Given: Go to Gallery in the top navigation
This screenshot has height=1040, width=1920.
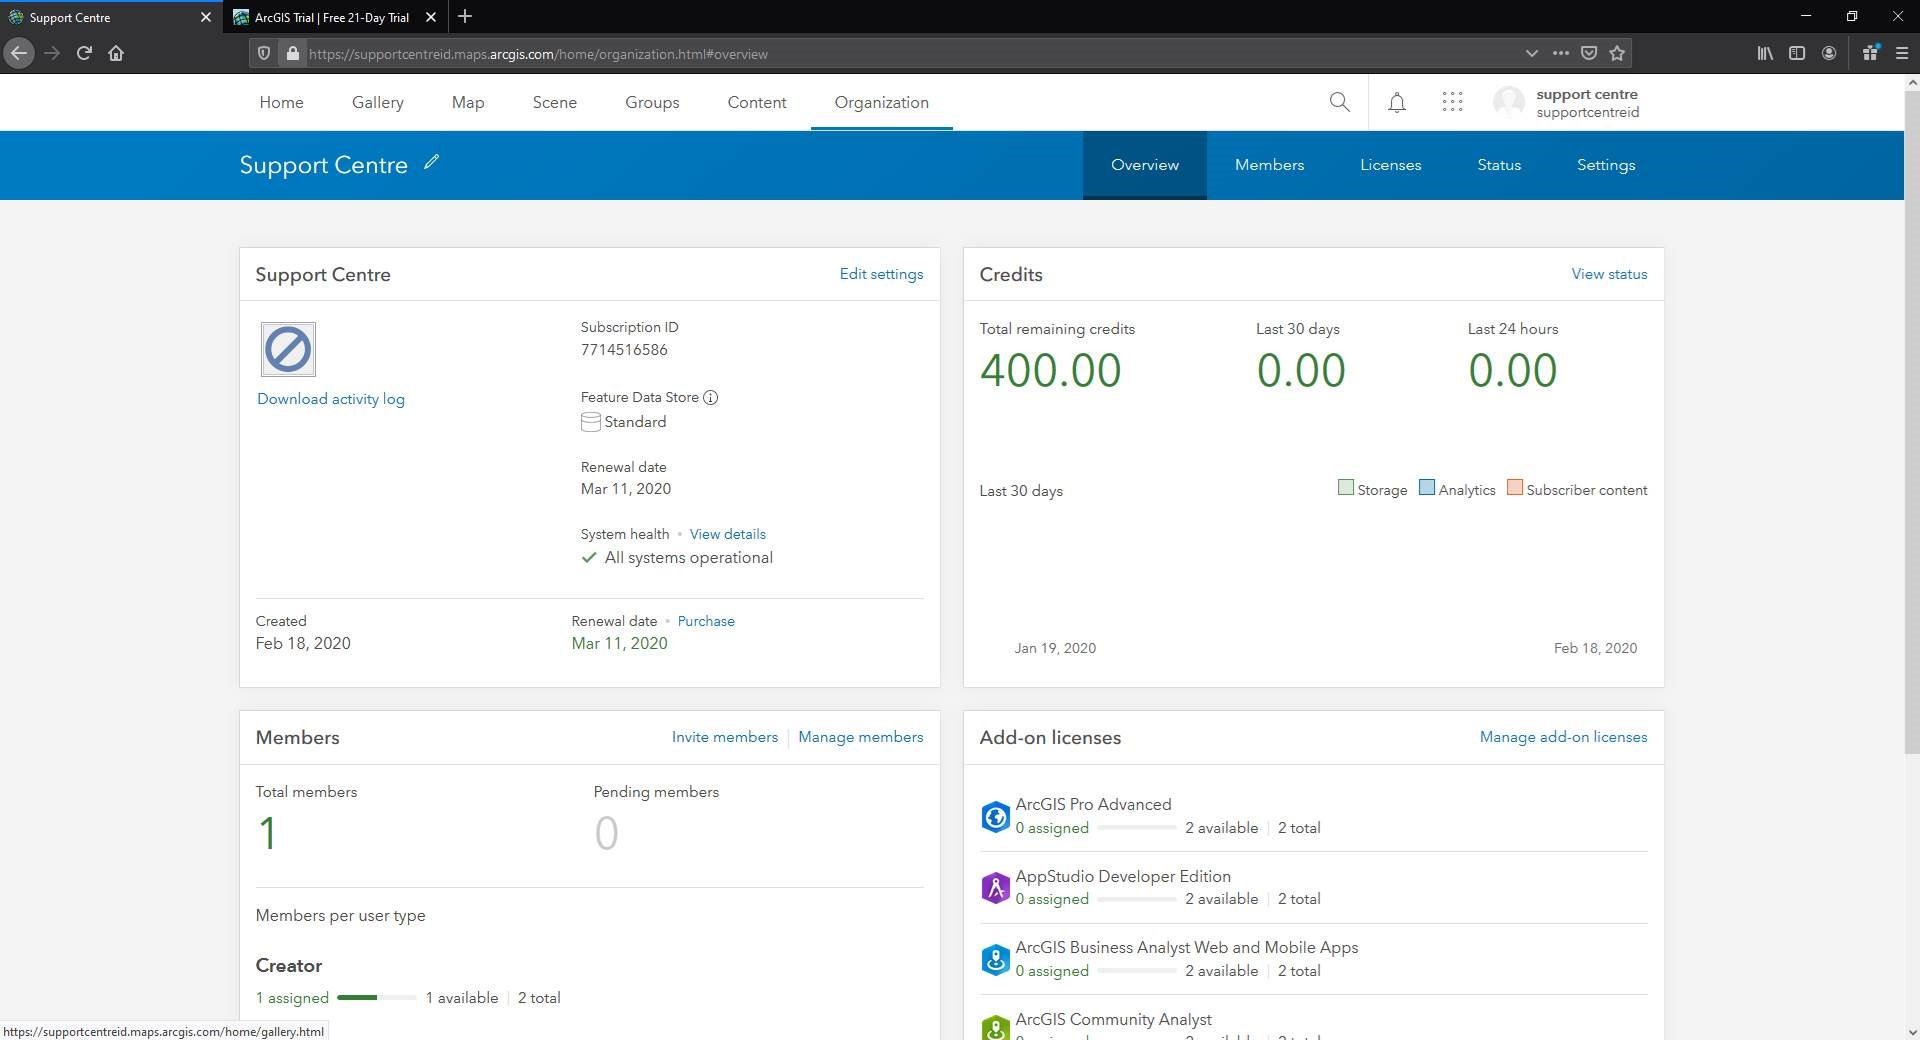Looking at the screenshot, I should (x=378, y=102).
